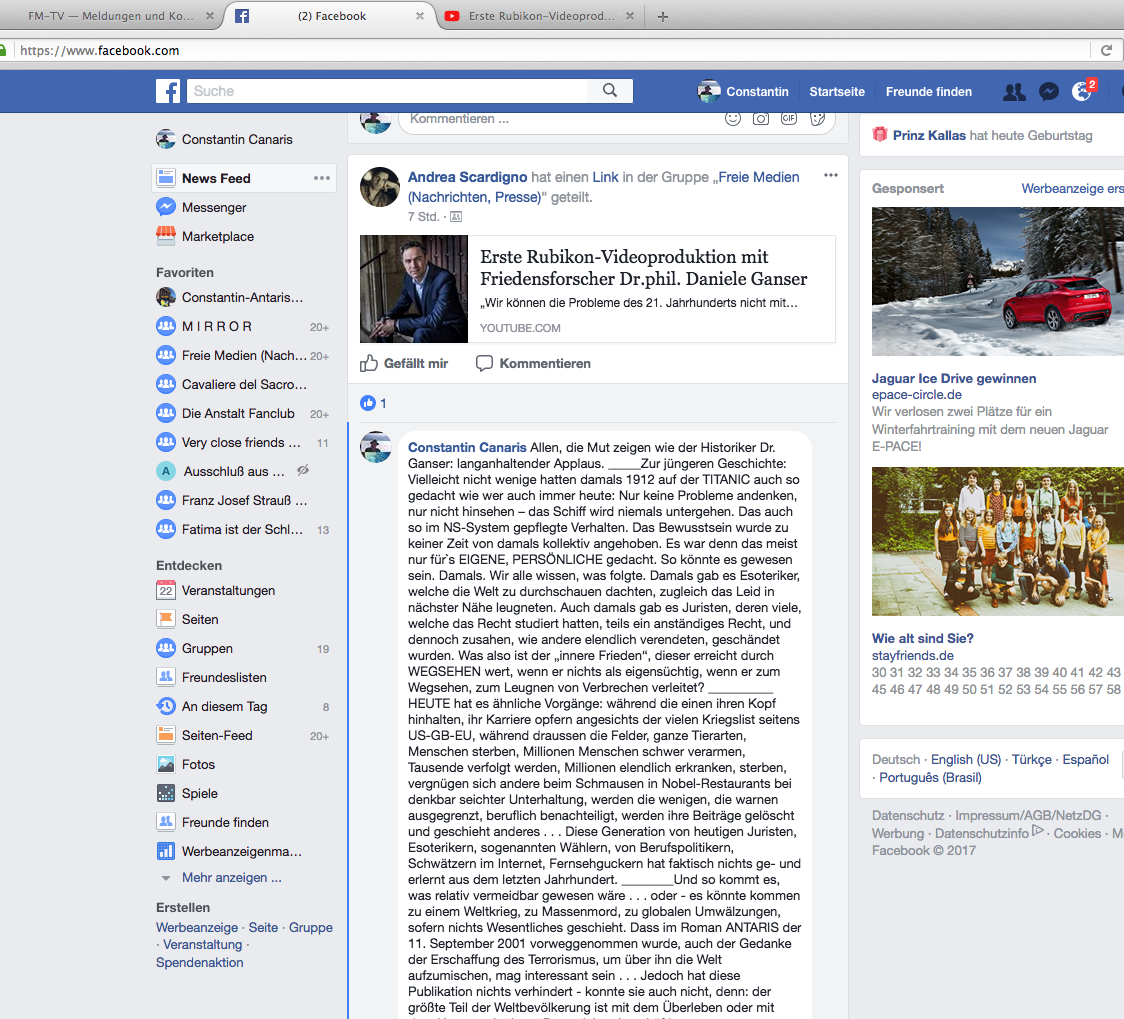Open the Ausschluß aus … shortcut
This screenshot has height=1019, width=1124.
(233, 472)
